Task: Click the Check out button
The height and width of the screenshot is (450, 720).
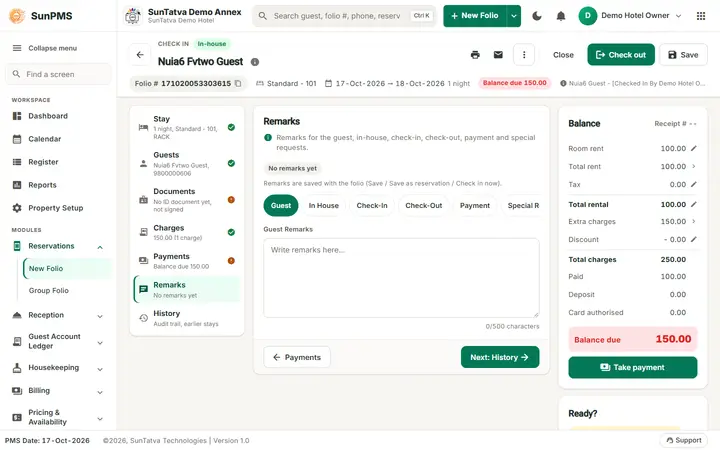Action: [621, 55]
